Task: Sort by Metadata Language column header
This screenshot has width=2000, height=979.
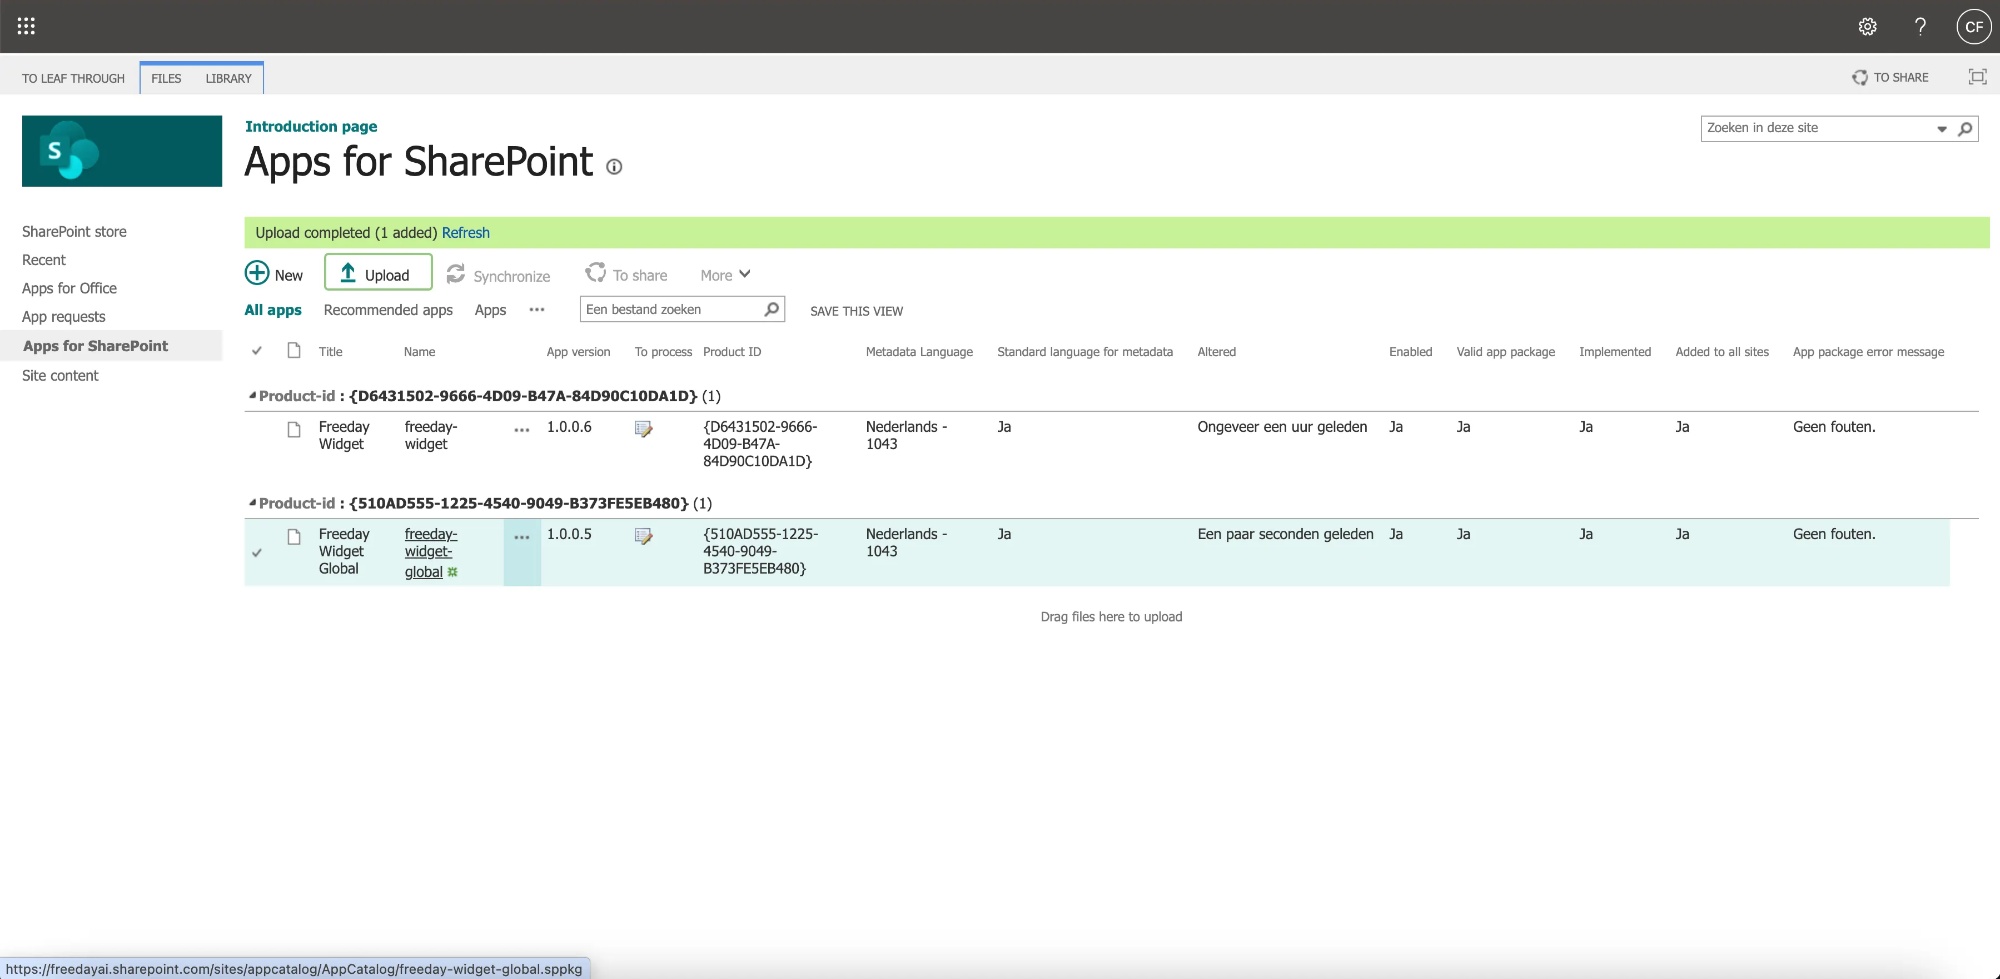Action: coord(919,352)
